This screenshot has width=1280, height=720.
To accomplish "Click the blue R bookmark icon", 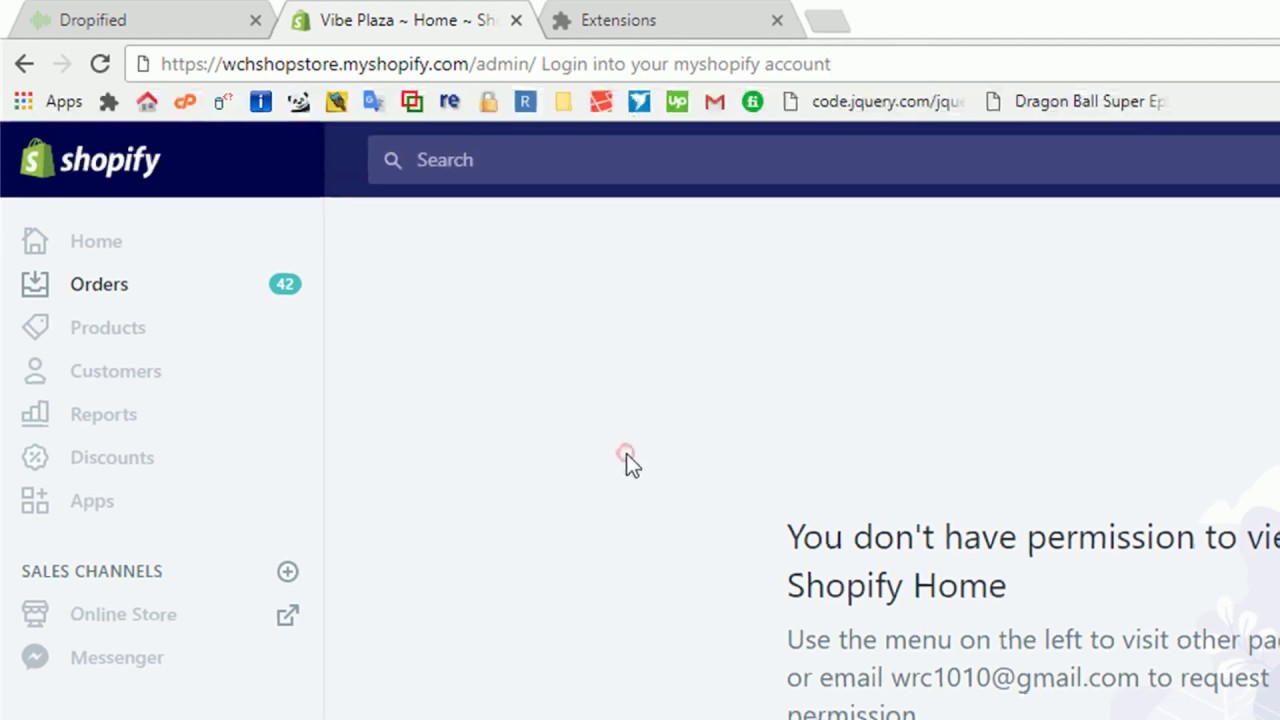I will tap(525, 101).
